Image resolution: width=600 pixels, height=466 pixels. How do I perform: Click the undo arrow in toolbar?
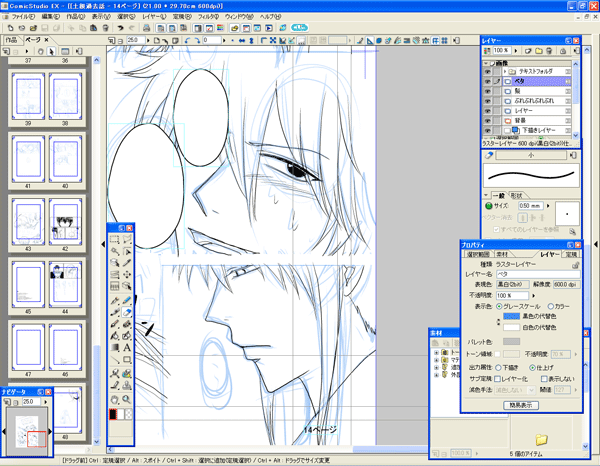coord(121,28)
